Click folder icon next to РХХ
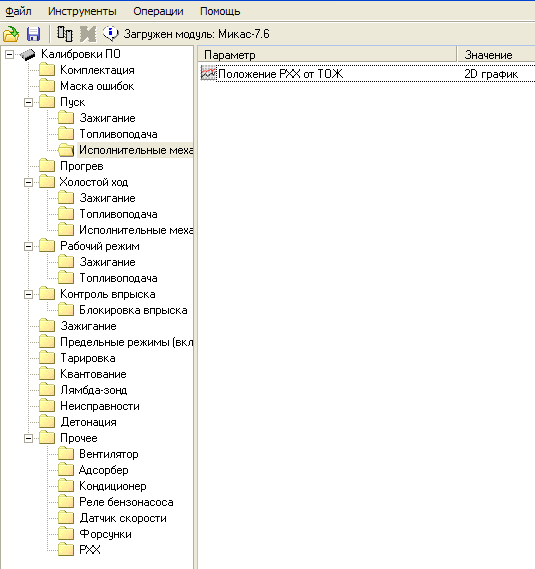 [x=66, y=549]
